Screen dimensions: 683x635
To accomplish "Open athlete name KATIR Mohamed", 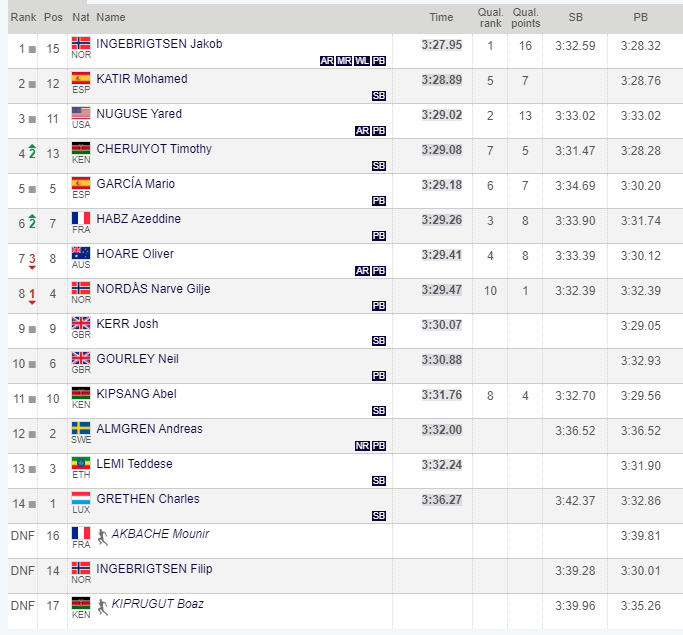I will coord(142,79).
